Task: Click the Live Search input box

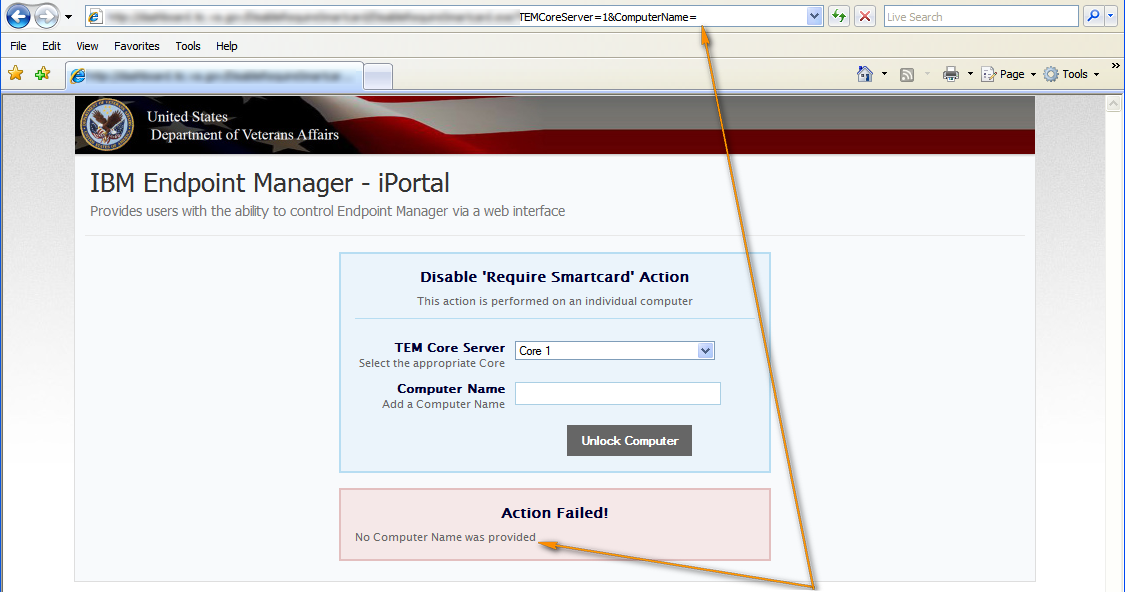Action: (981, 17)
